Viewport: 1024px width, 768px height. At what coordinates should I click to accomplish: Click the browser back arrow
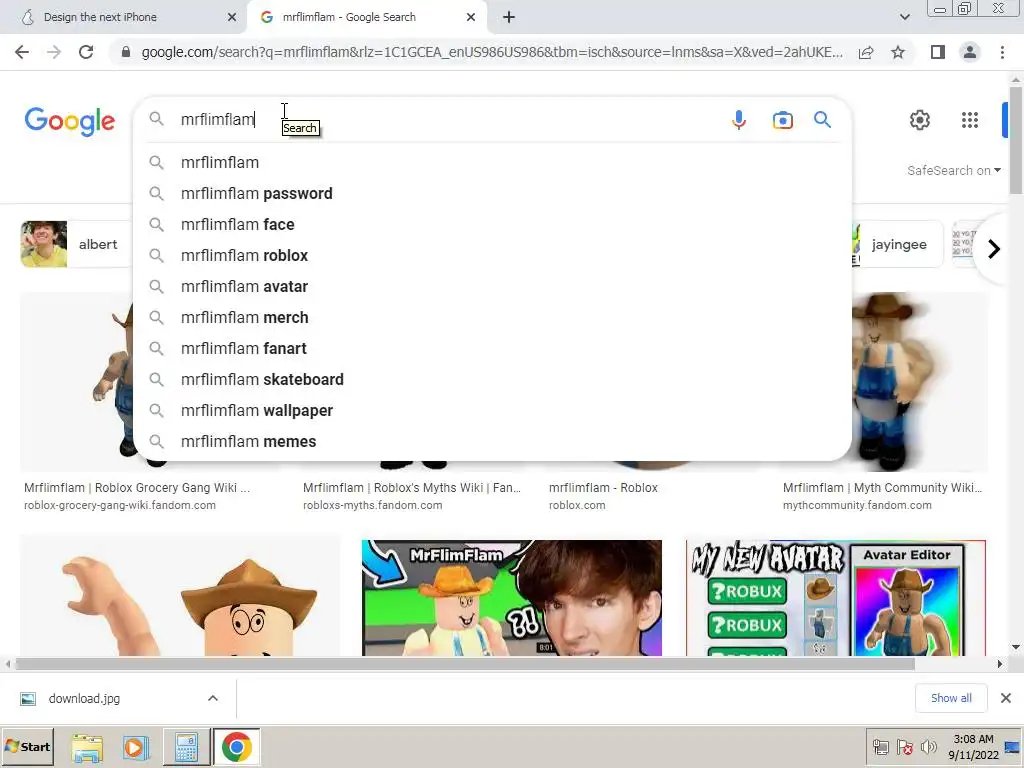(x=22, y=52)
